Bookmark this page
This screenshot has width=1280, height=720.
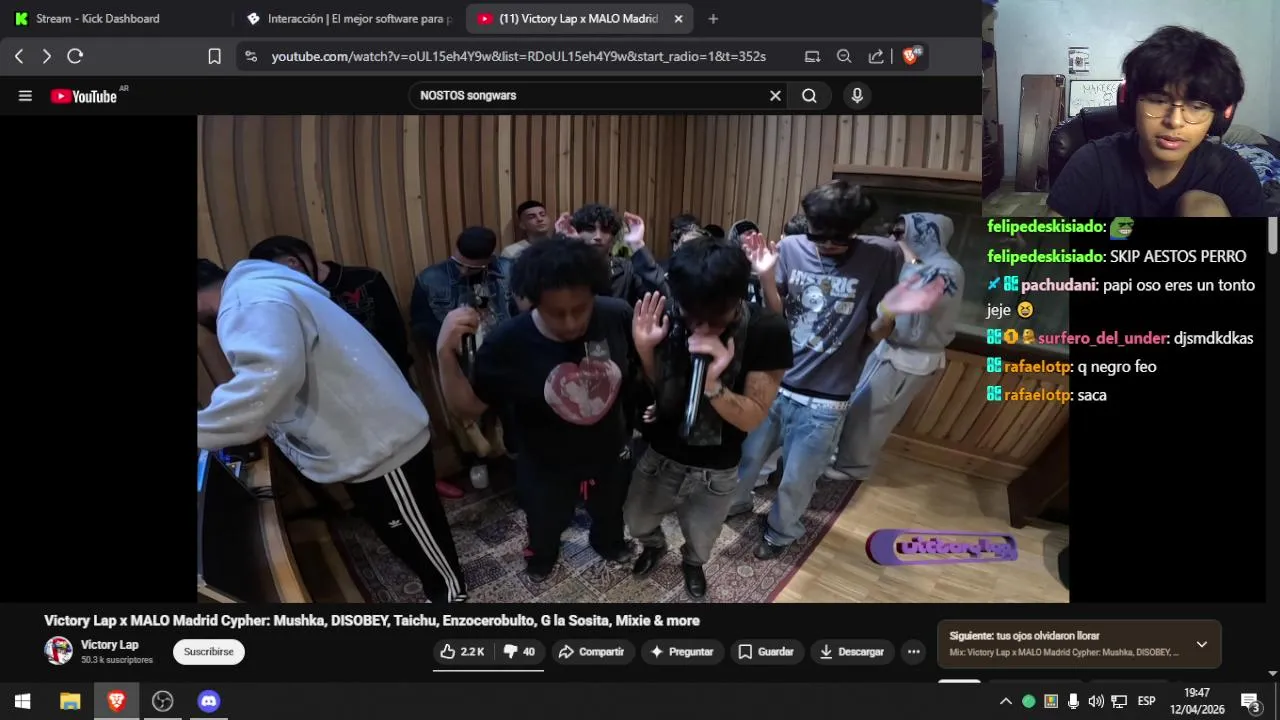pyautogui.click(x=214, y=57)
